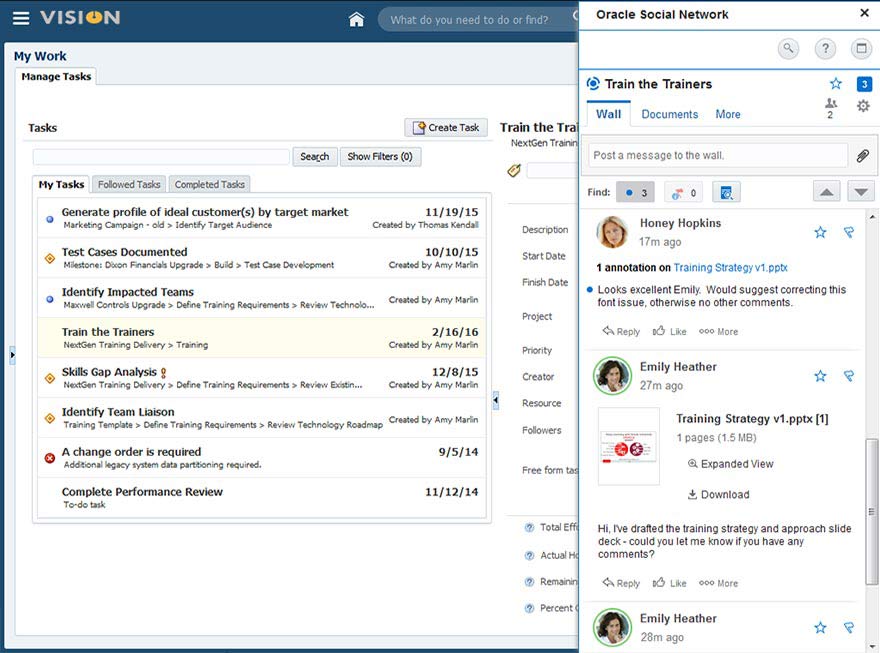Open the blue unread count badge
Viewport: 880px width, 653px height.
[864, 84]
